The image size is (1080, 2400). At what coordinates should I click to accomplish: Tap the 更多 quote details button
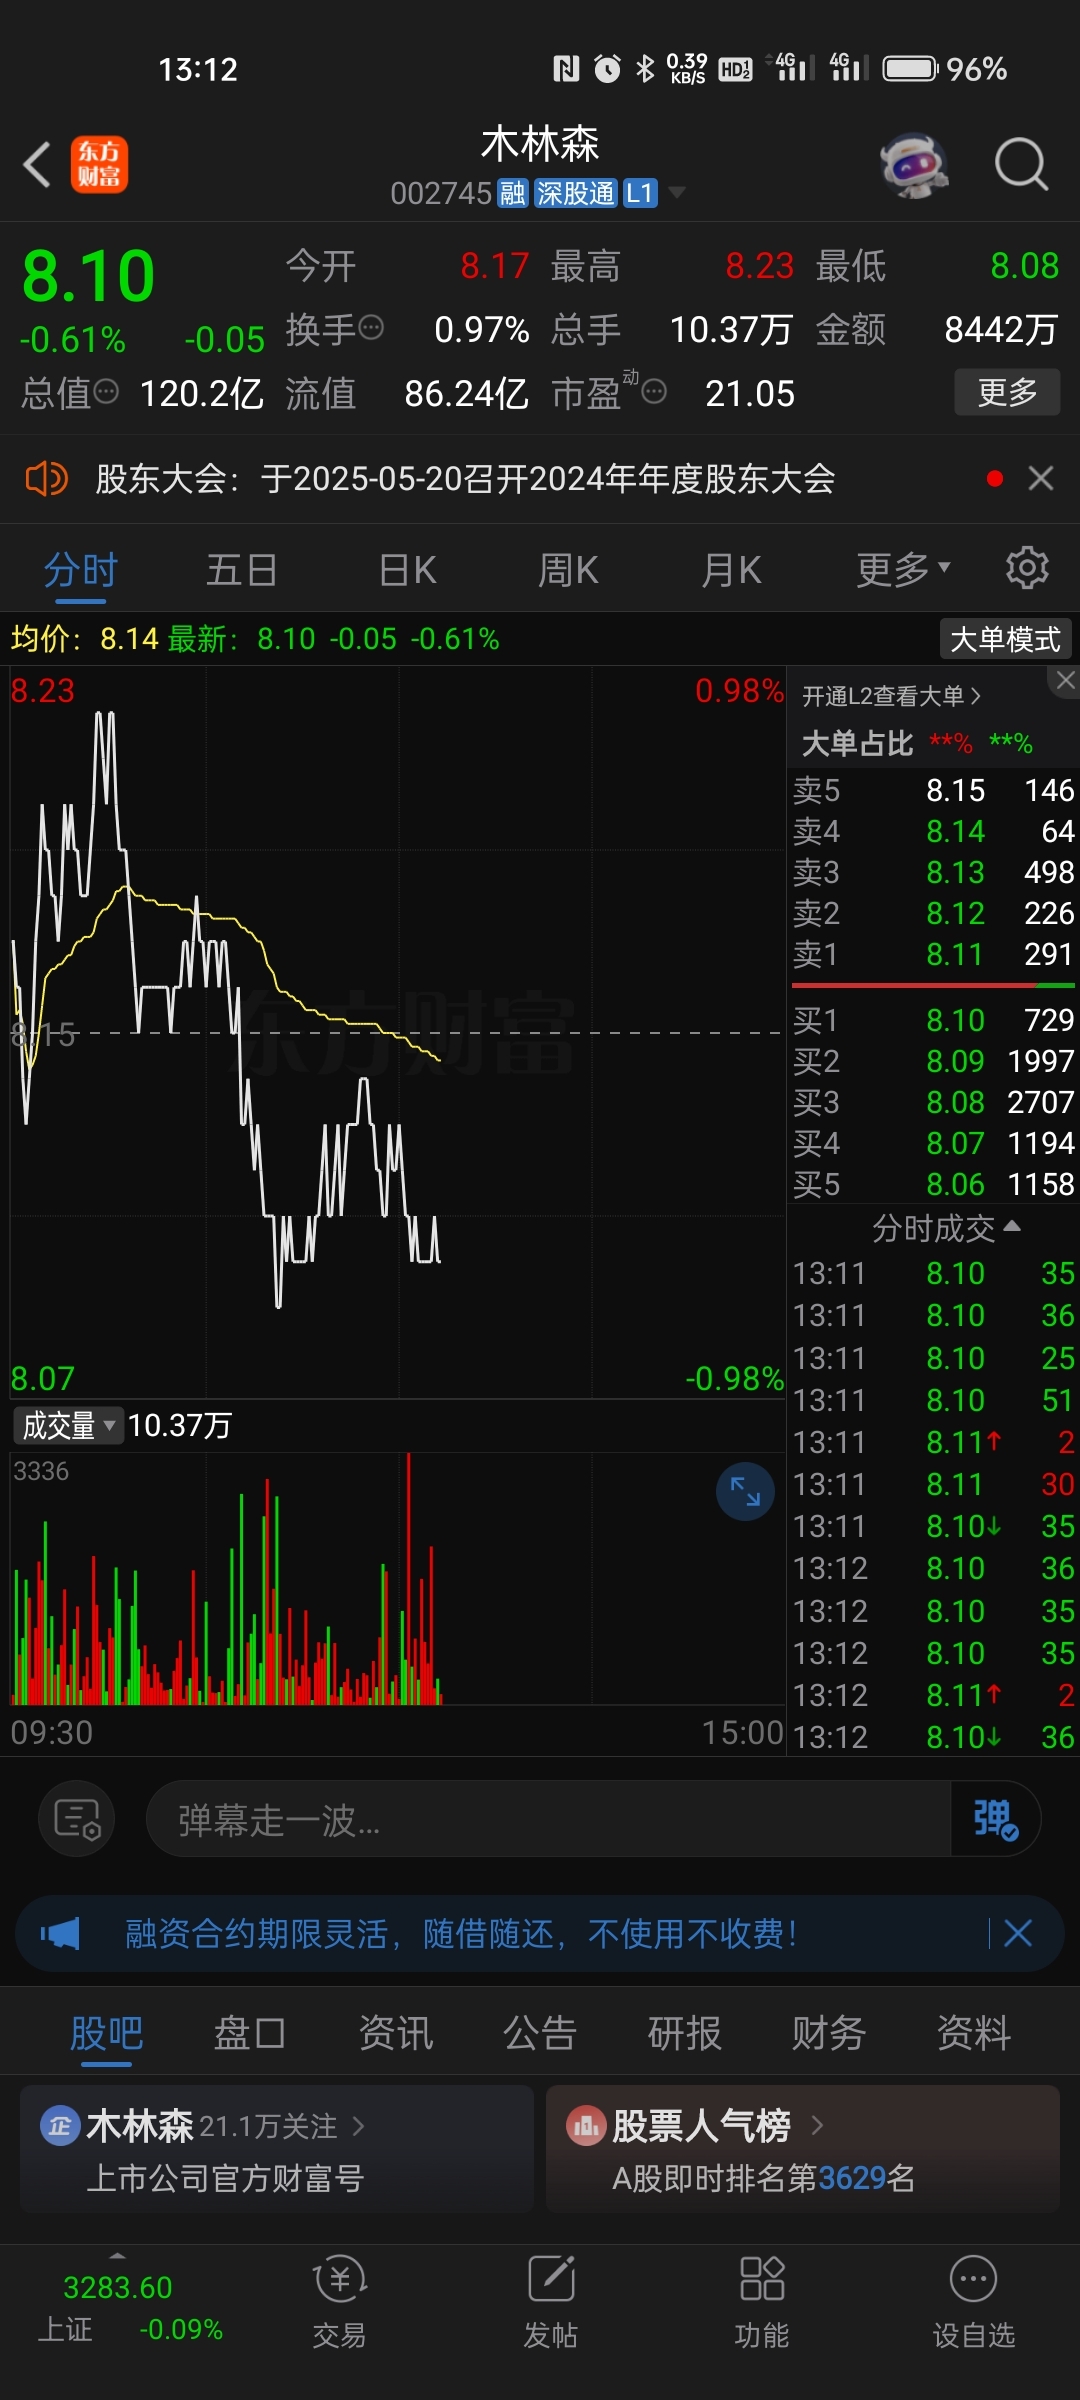(x=1007, y=391)
